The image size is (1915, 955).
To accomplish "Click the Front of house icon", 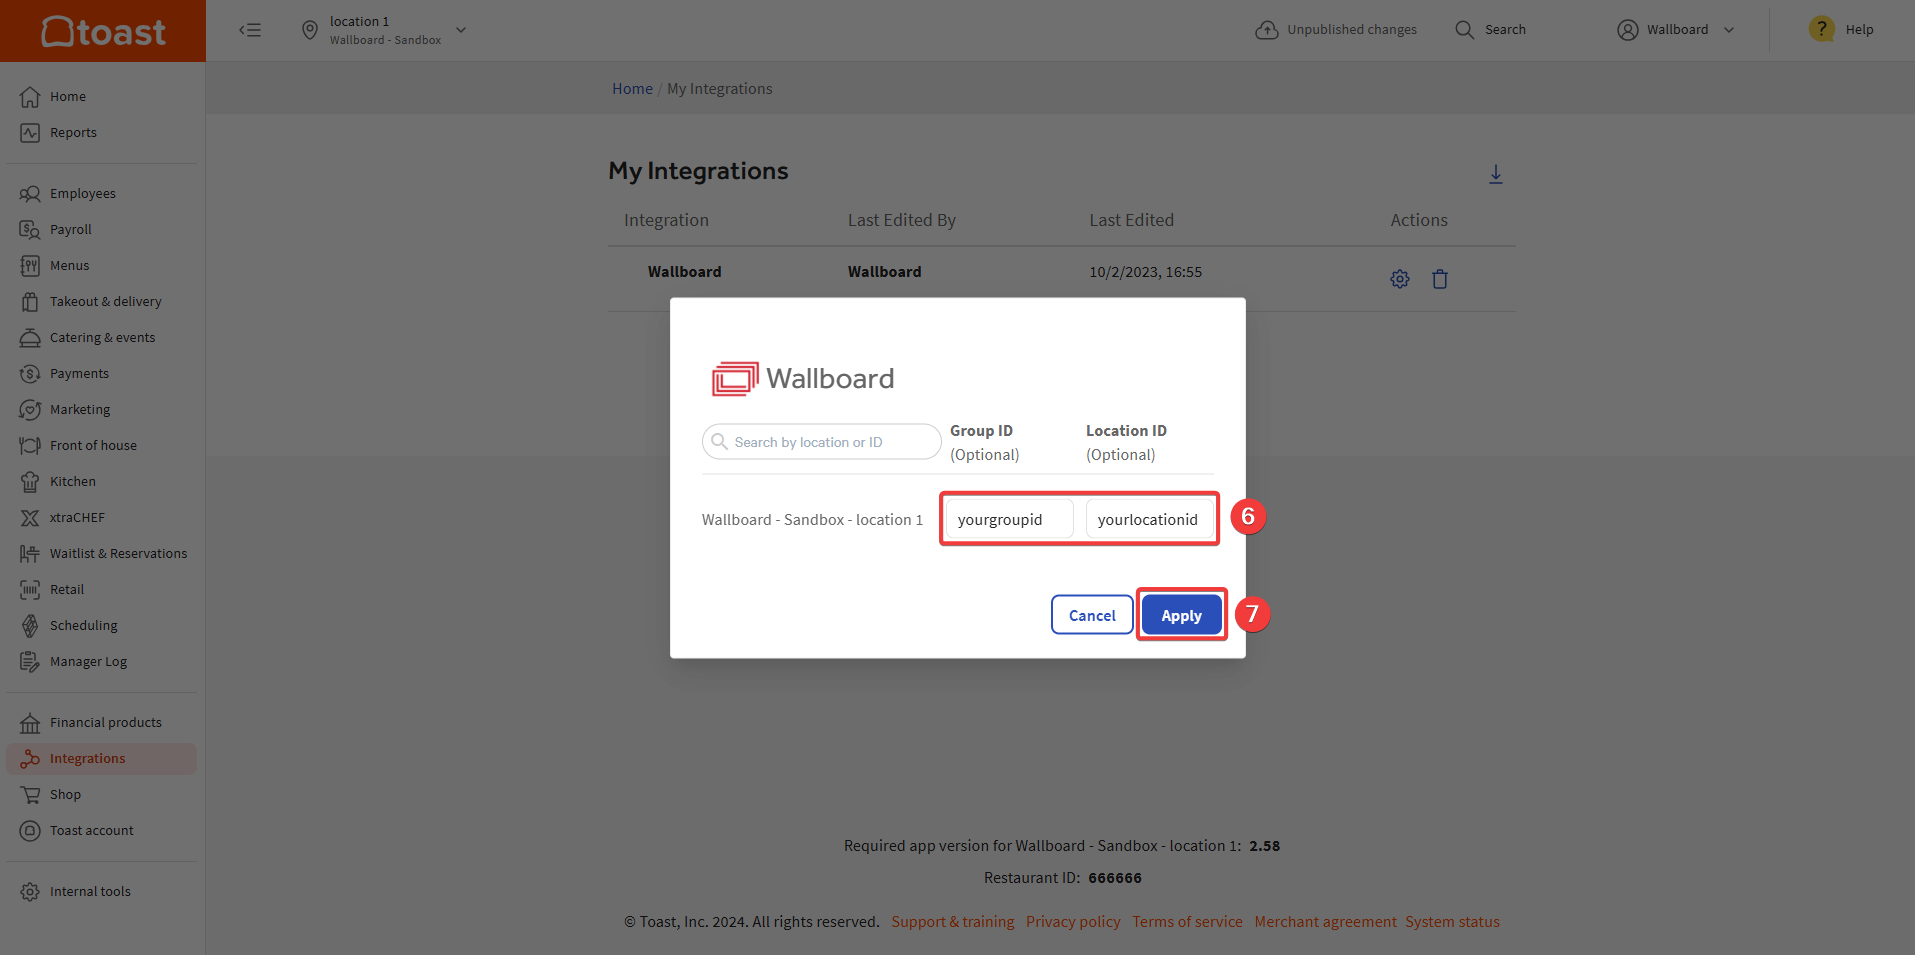I will tap(30, 446).
